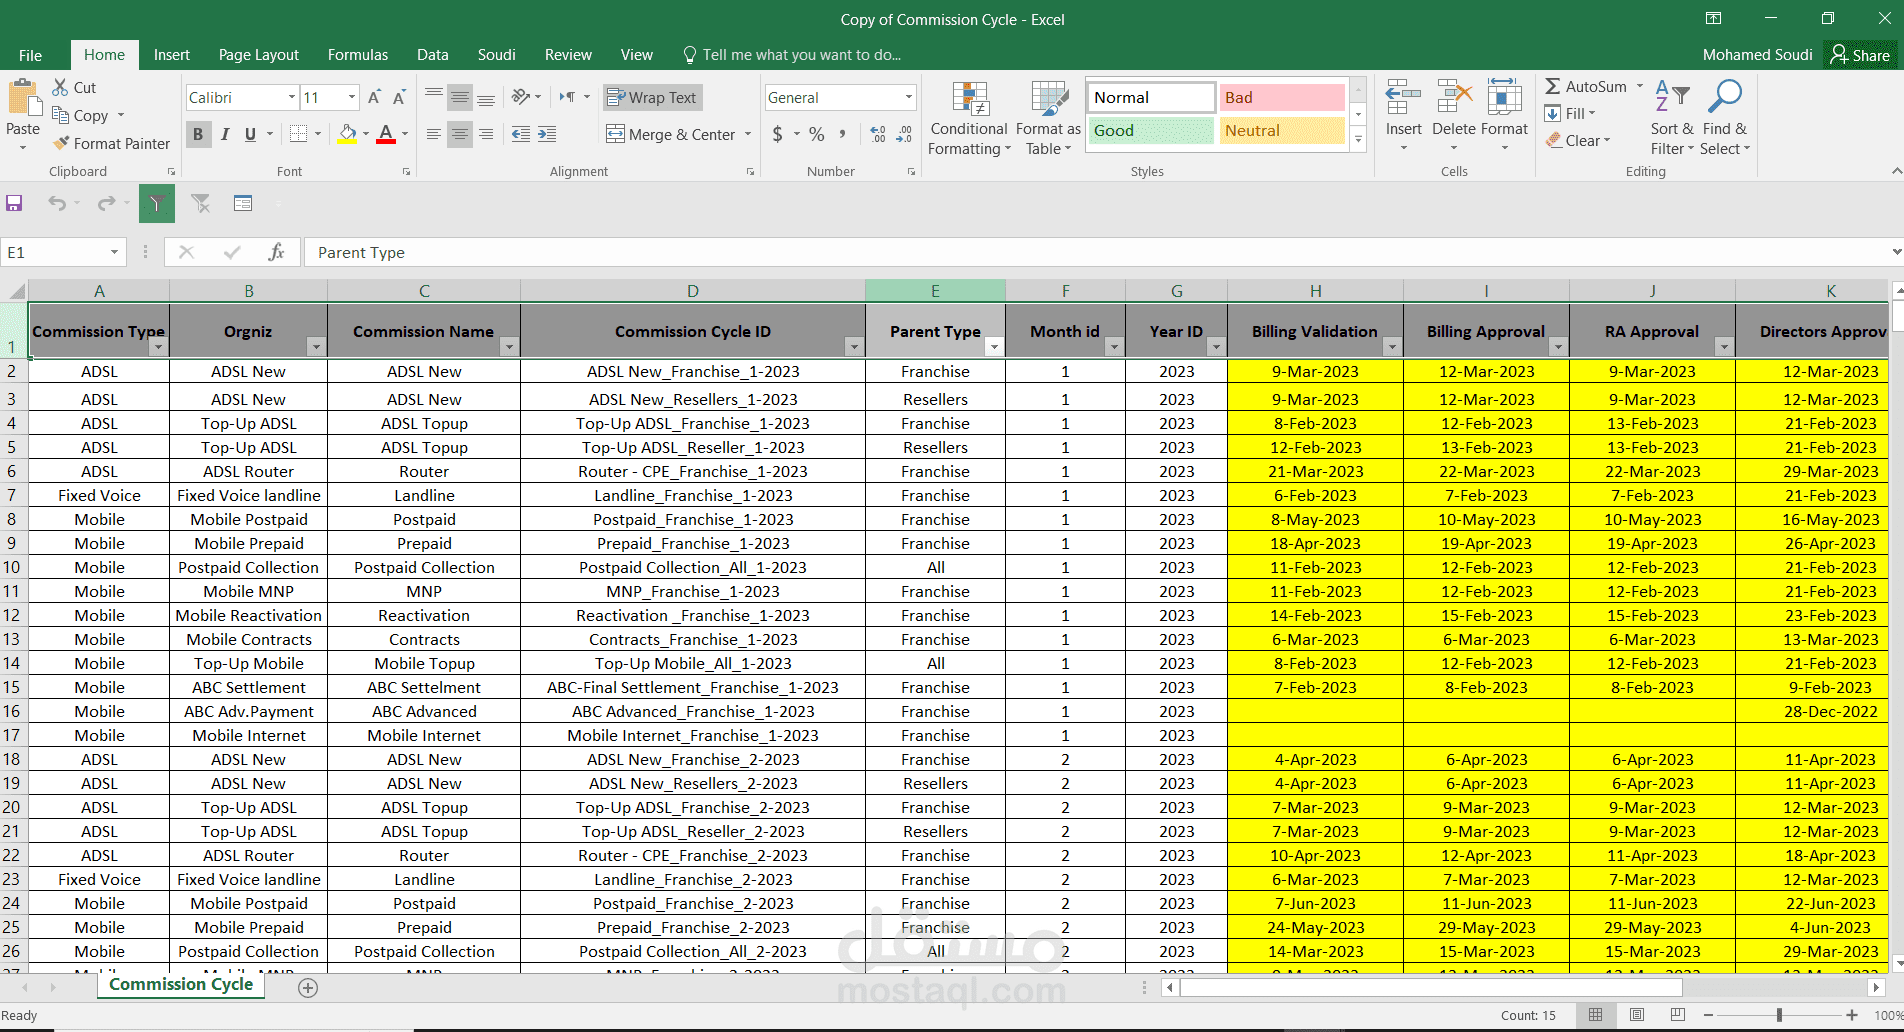Apply the yellow Fill Color bucket
Viewport: 1904px width, 1032px height.
point(348,134)
